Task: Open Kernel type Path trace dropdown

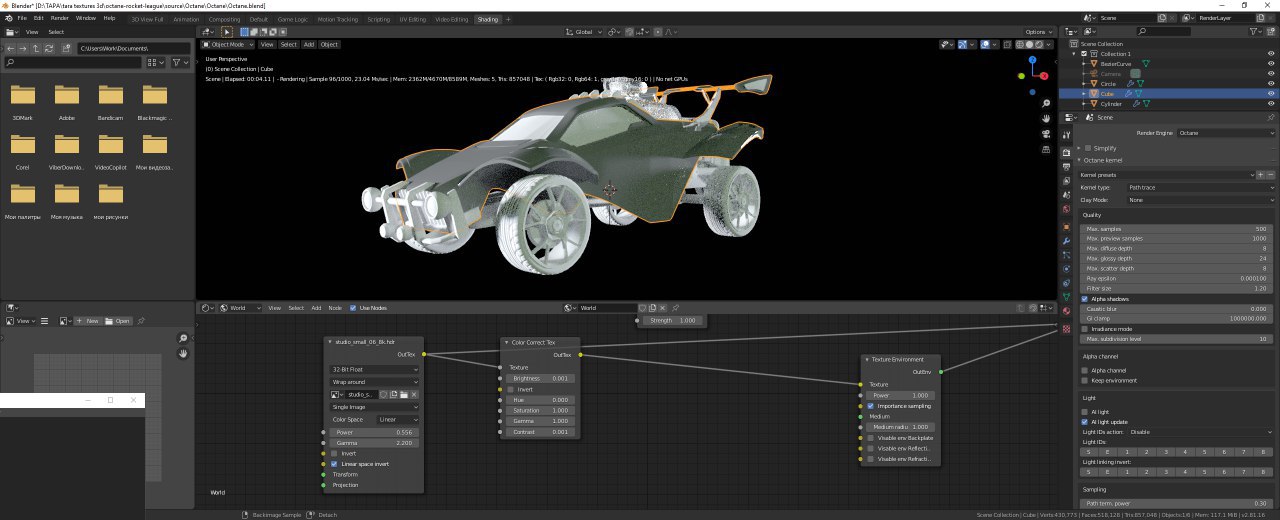Action: pyautogui.click(x=1200, y=187)
